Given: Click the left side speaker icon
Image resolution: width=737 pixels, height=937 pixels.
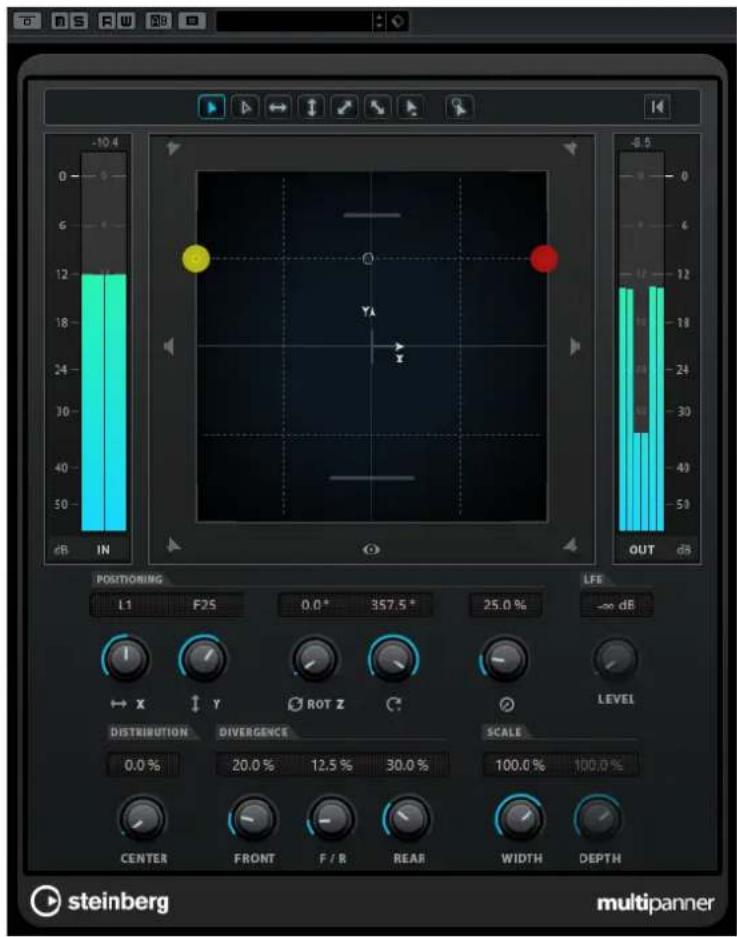Looking at the screenshot, I should (x=169, y=346).
